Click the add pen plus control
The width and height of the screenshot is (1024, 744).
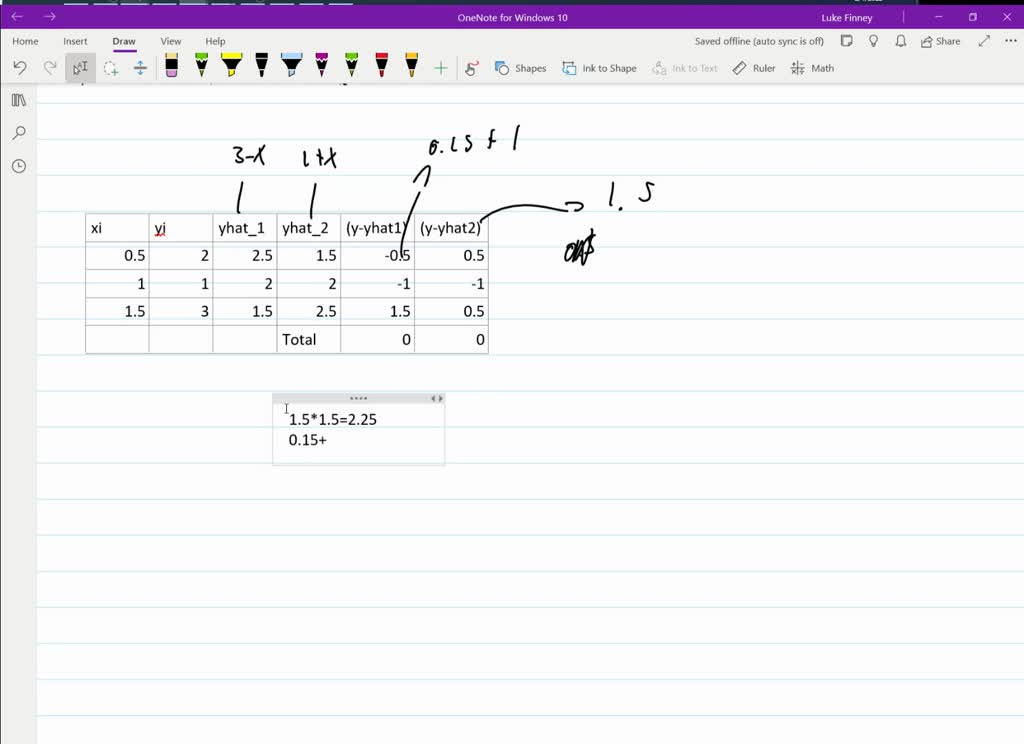tap(440, 67)
